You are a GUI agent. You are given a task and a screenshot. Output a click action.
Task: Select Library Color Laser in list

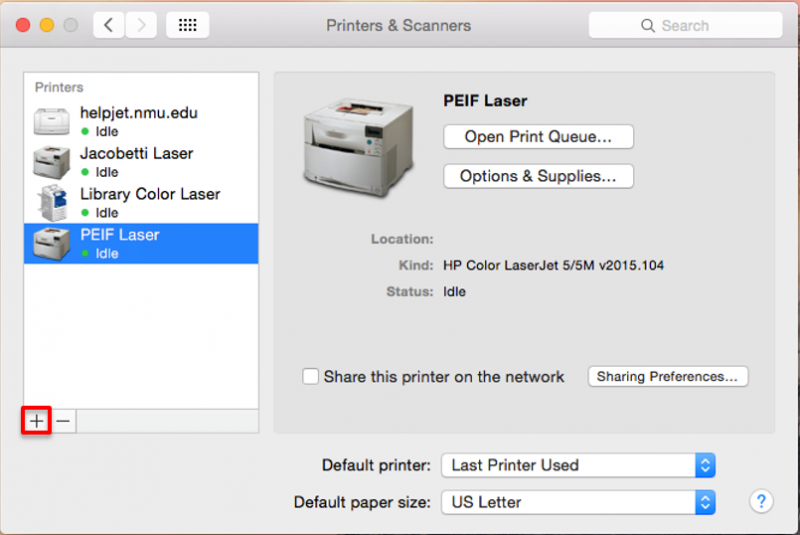point(141,203)
